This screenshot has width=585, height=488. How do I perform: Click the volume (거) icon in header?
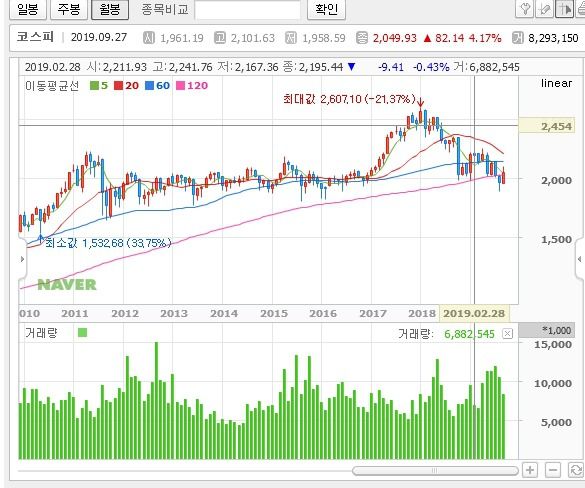tap(517, 38)
